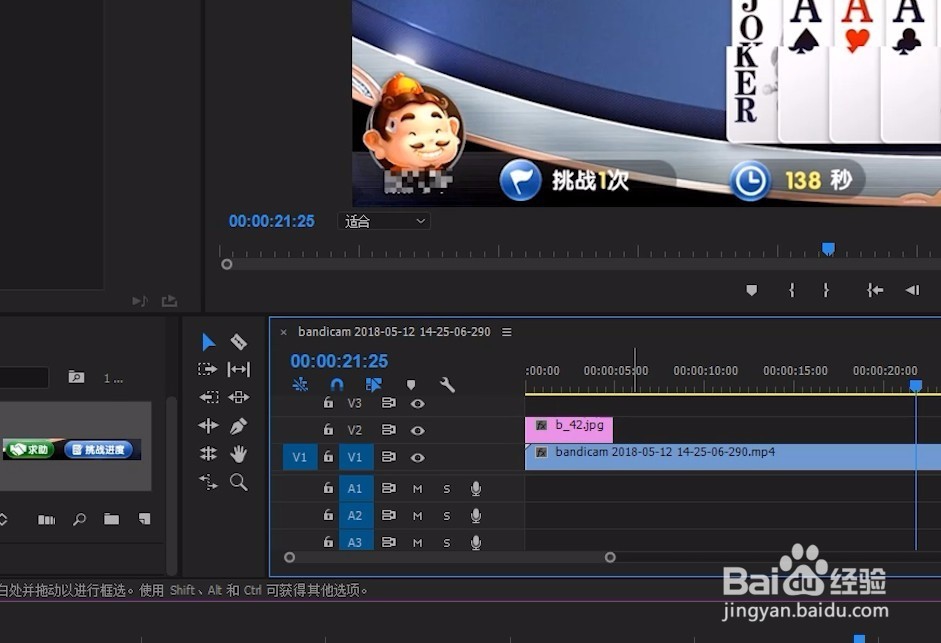
Task: Mark In point in Program Monitor
Action: pos(792,291)
